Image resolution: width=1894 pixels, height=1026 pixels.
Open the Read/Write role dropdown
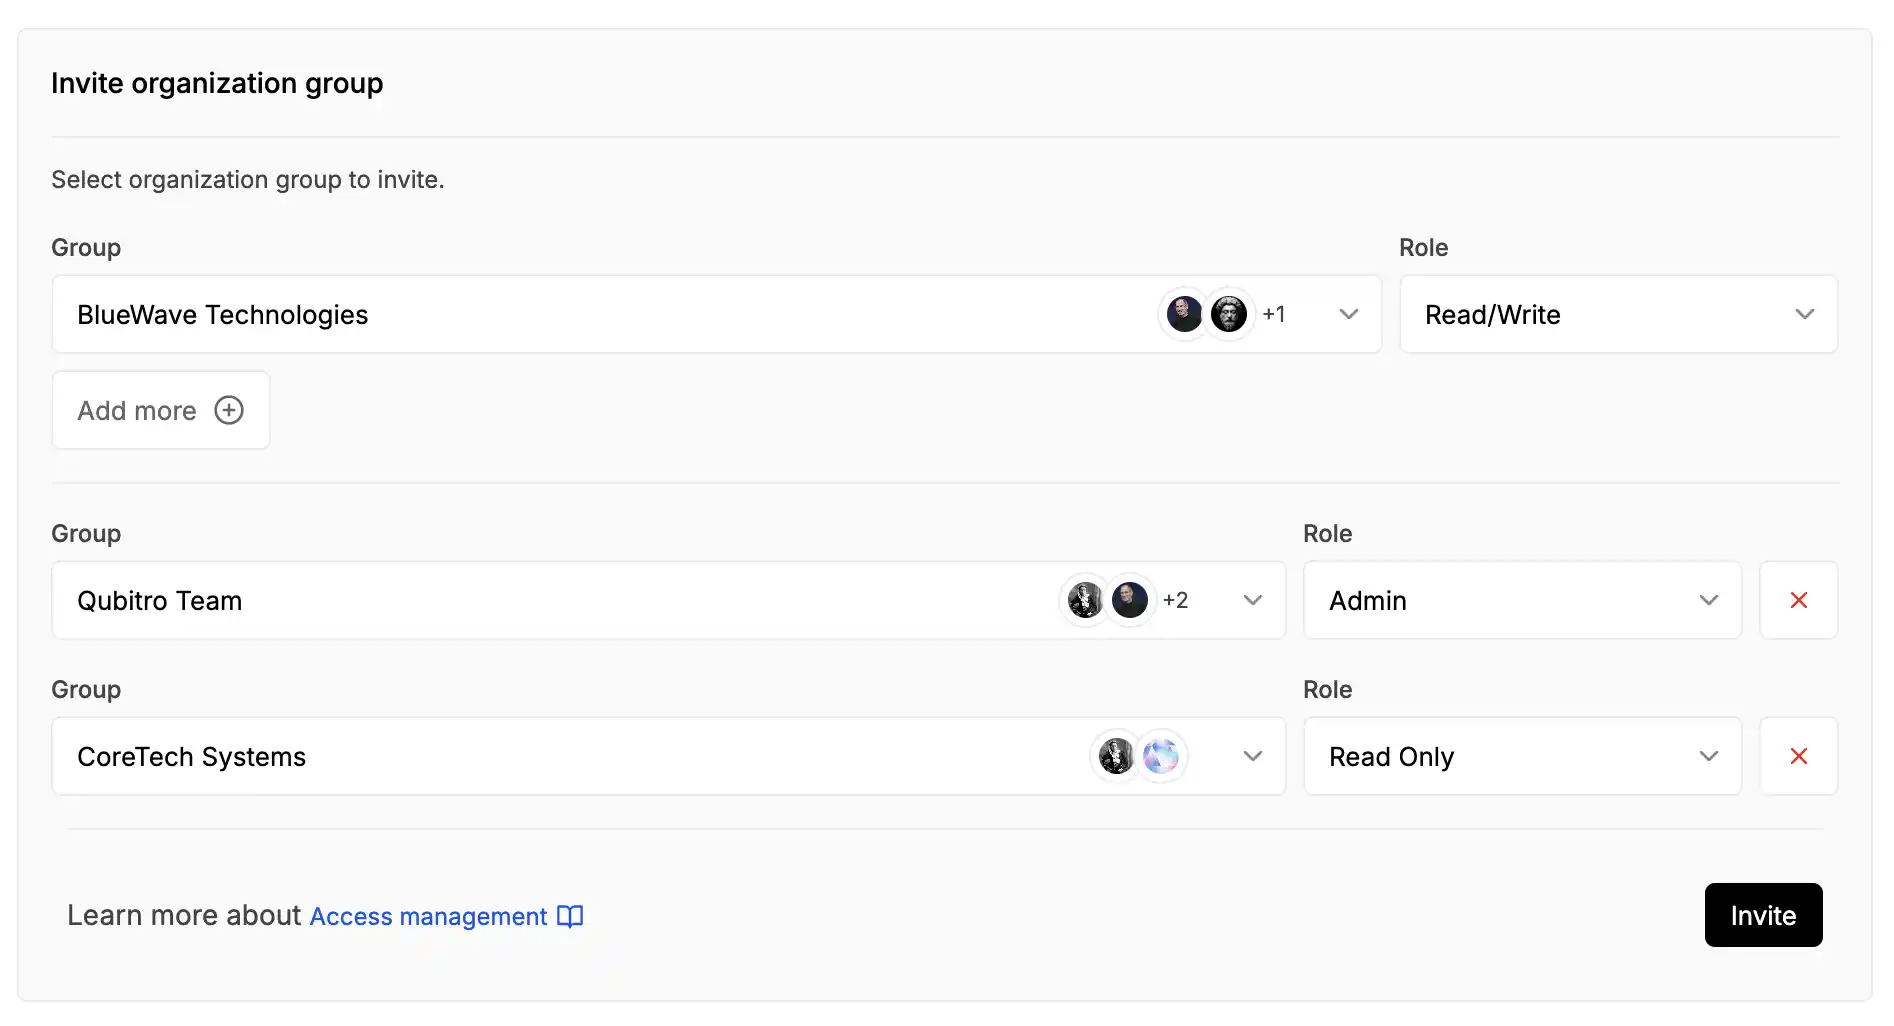click(x=1618, y=314)
